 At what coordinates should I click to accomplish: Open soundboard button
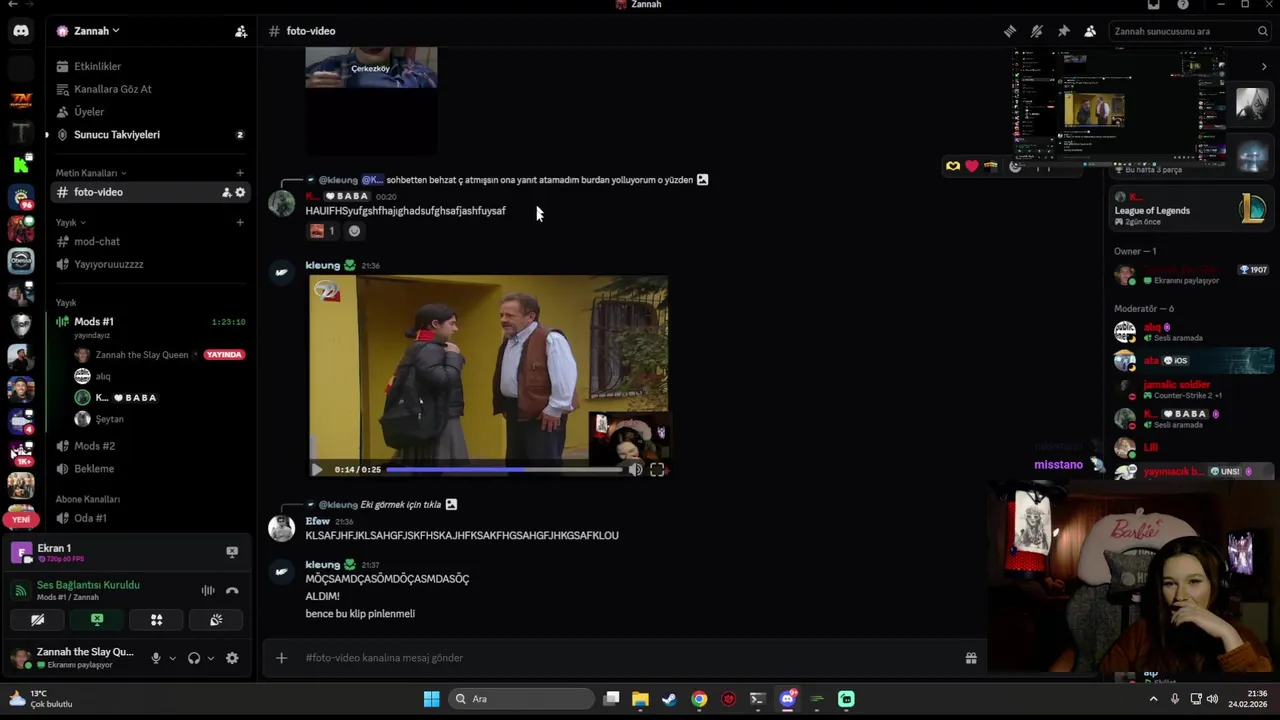216,620
